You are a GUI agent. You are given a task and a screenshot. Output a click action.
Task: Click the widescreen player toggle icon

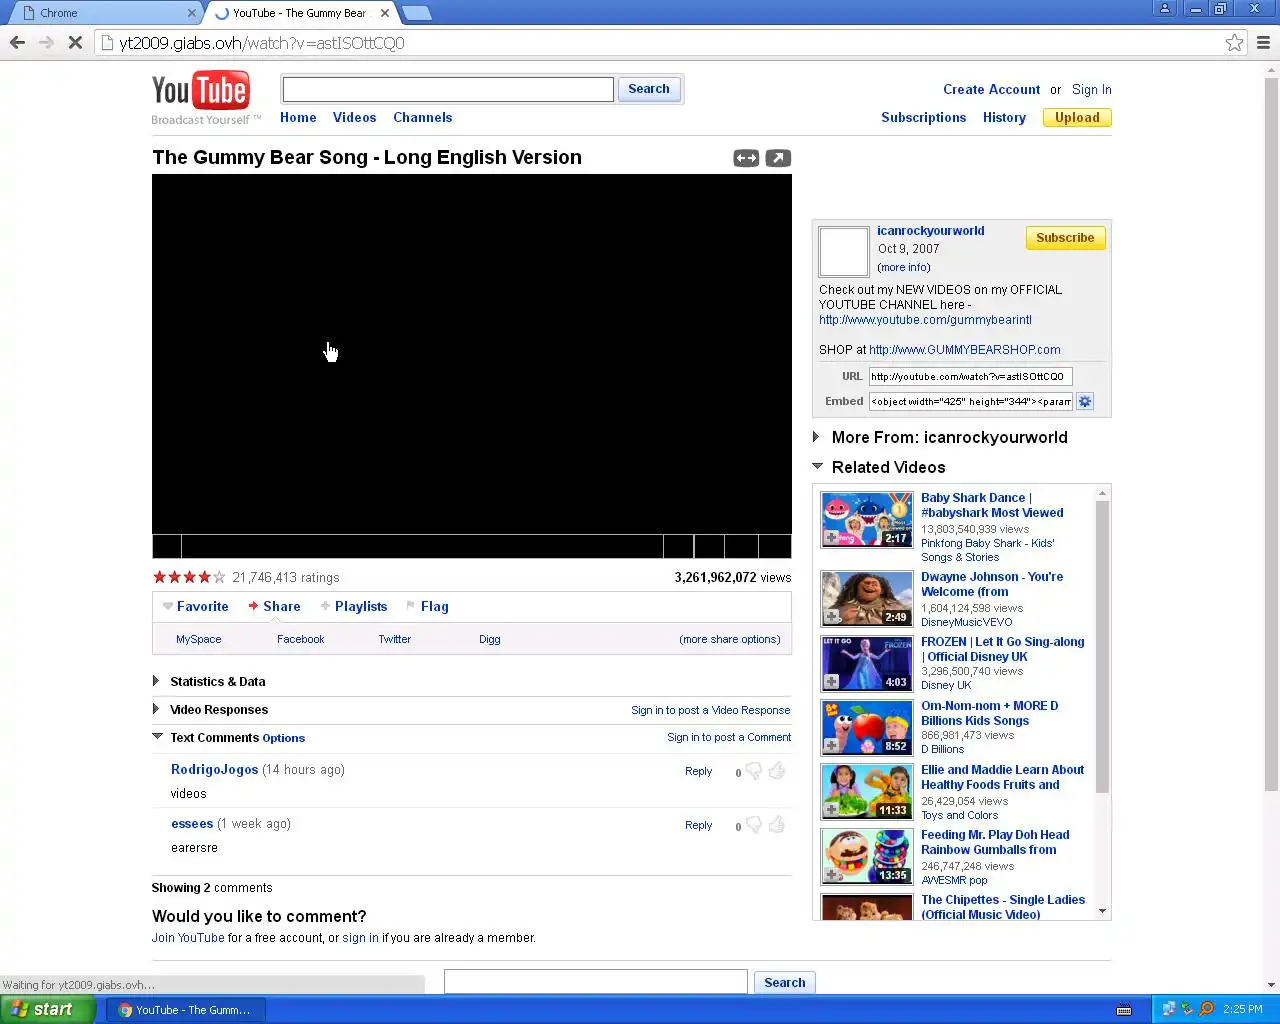[746, 158]
